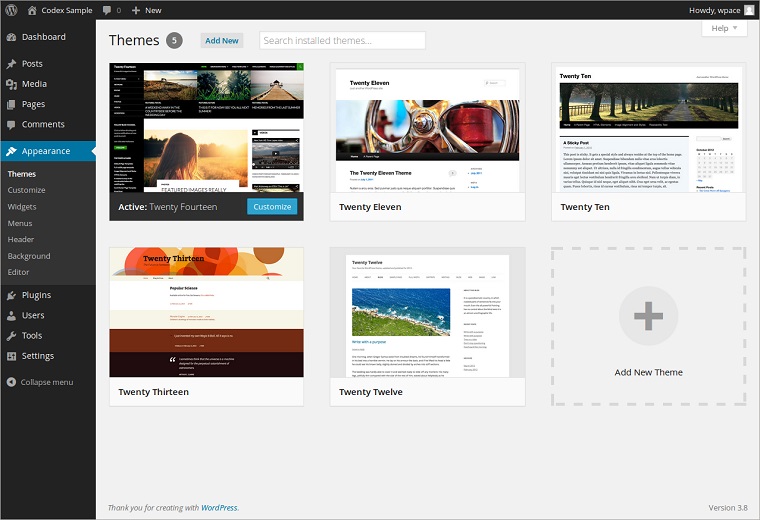Click the comments bubble icon in admin bar
This screenshot has height=520, width=760.
click(x=107, y=10)
